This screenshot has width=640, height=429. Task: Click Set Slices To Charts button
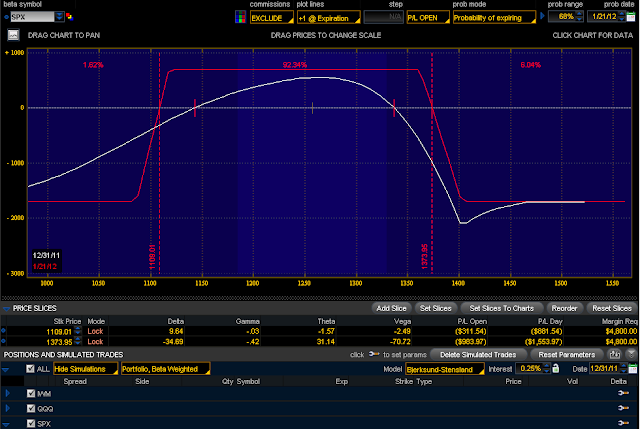pos(501,308)
